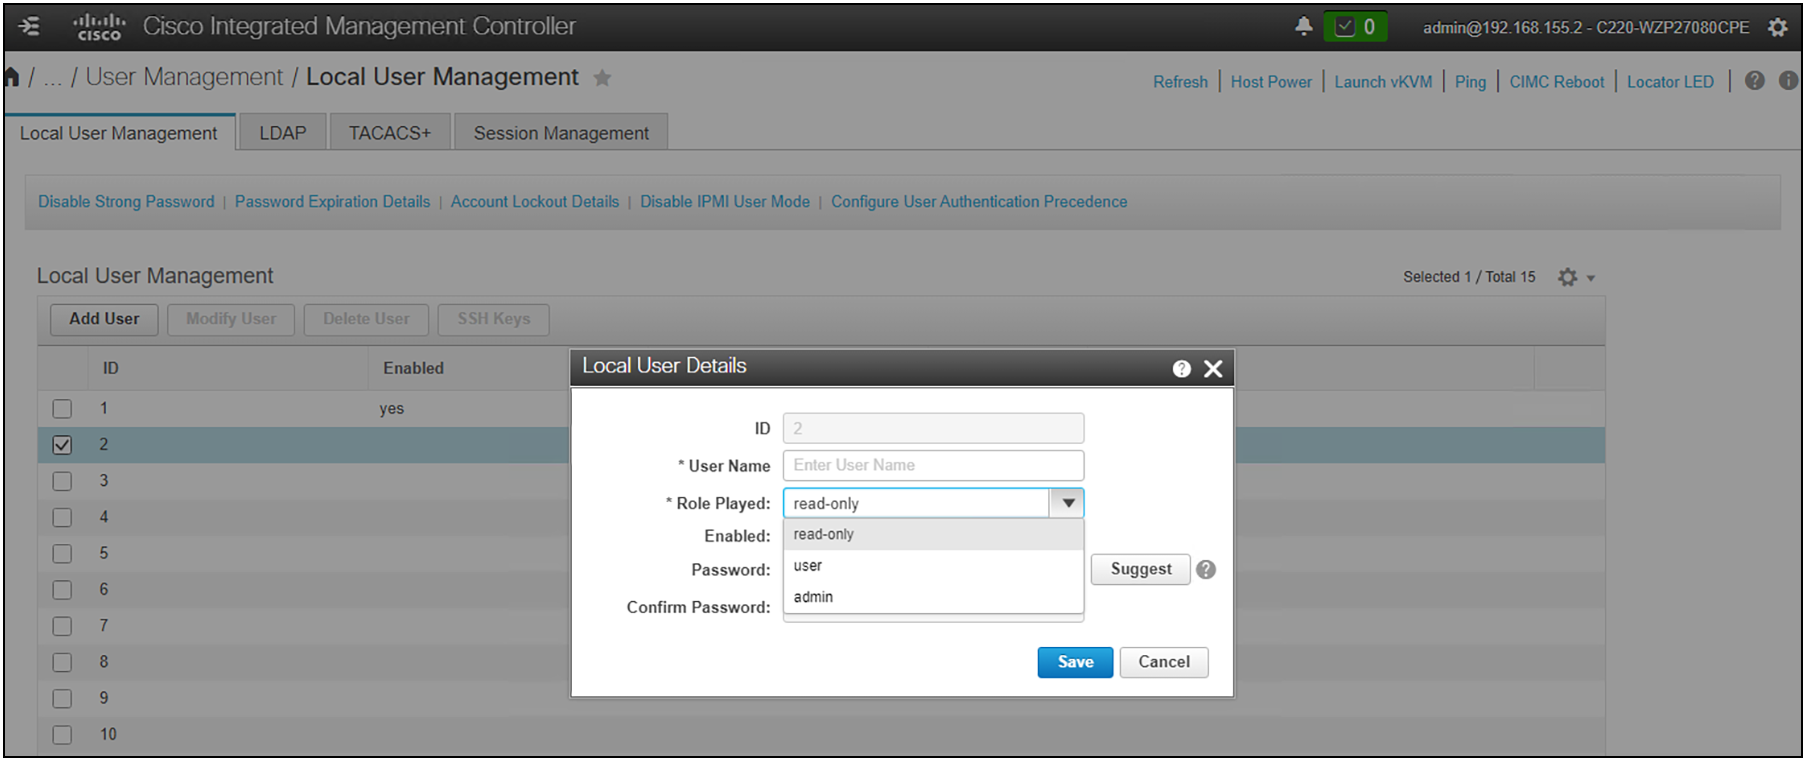Click Disable IPMI User Mode

point(725,202)
